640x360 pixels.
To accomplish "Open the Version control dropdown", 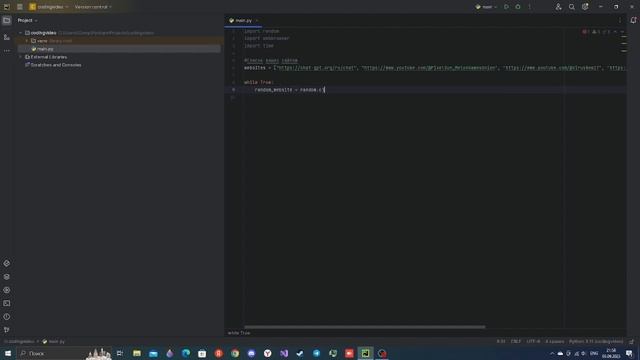I will (93, 7).
